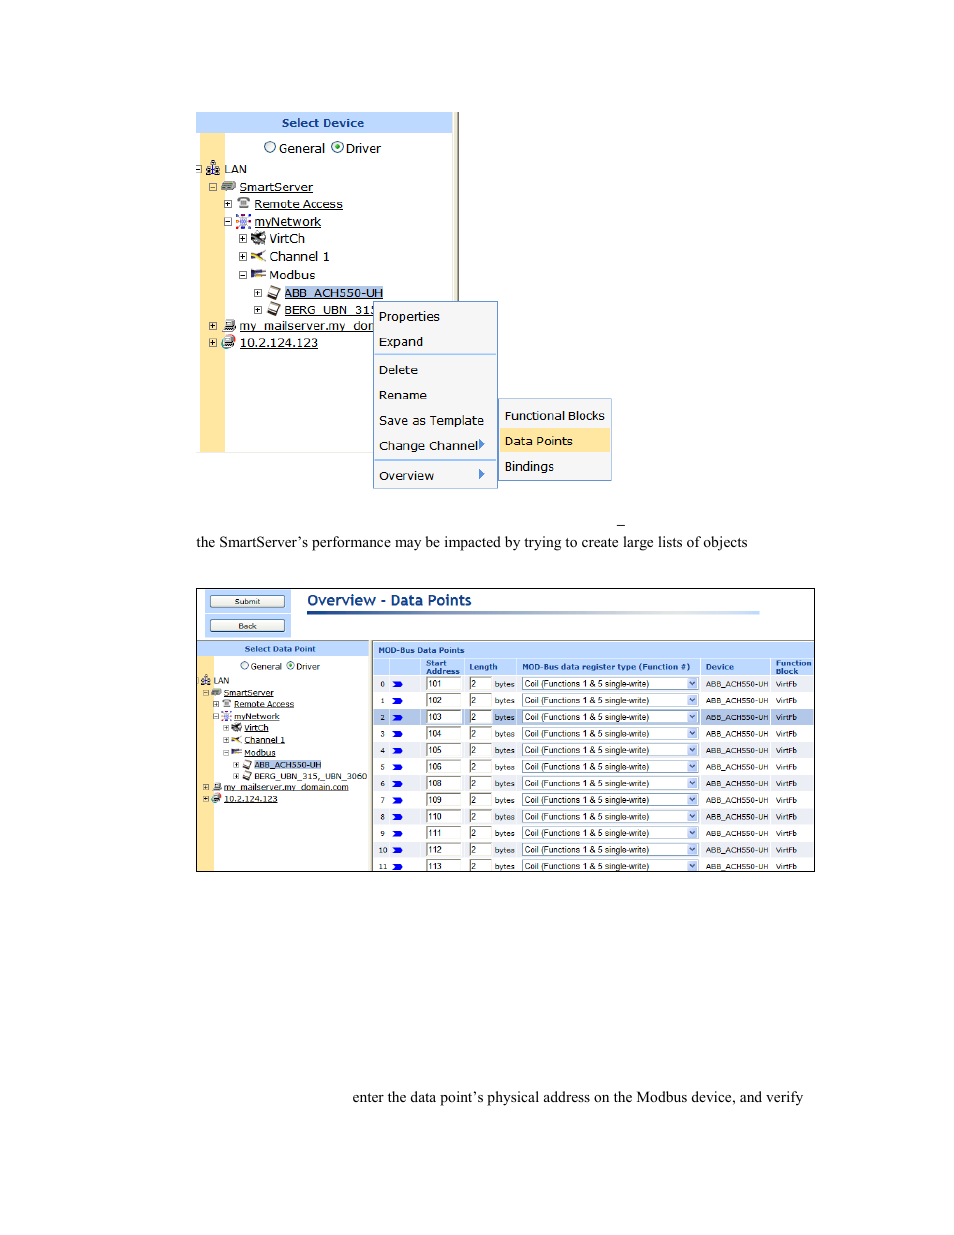Collapse Modbus node in Select Device tree
This screenshot has width=954, height=1235.
(x=243, y=274)
